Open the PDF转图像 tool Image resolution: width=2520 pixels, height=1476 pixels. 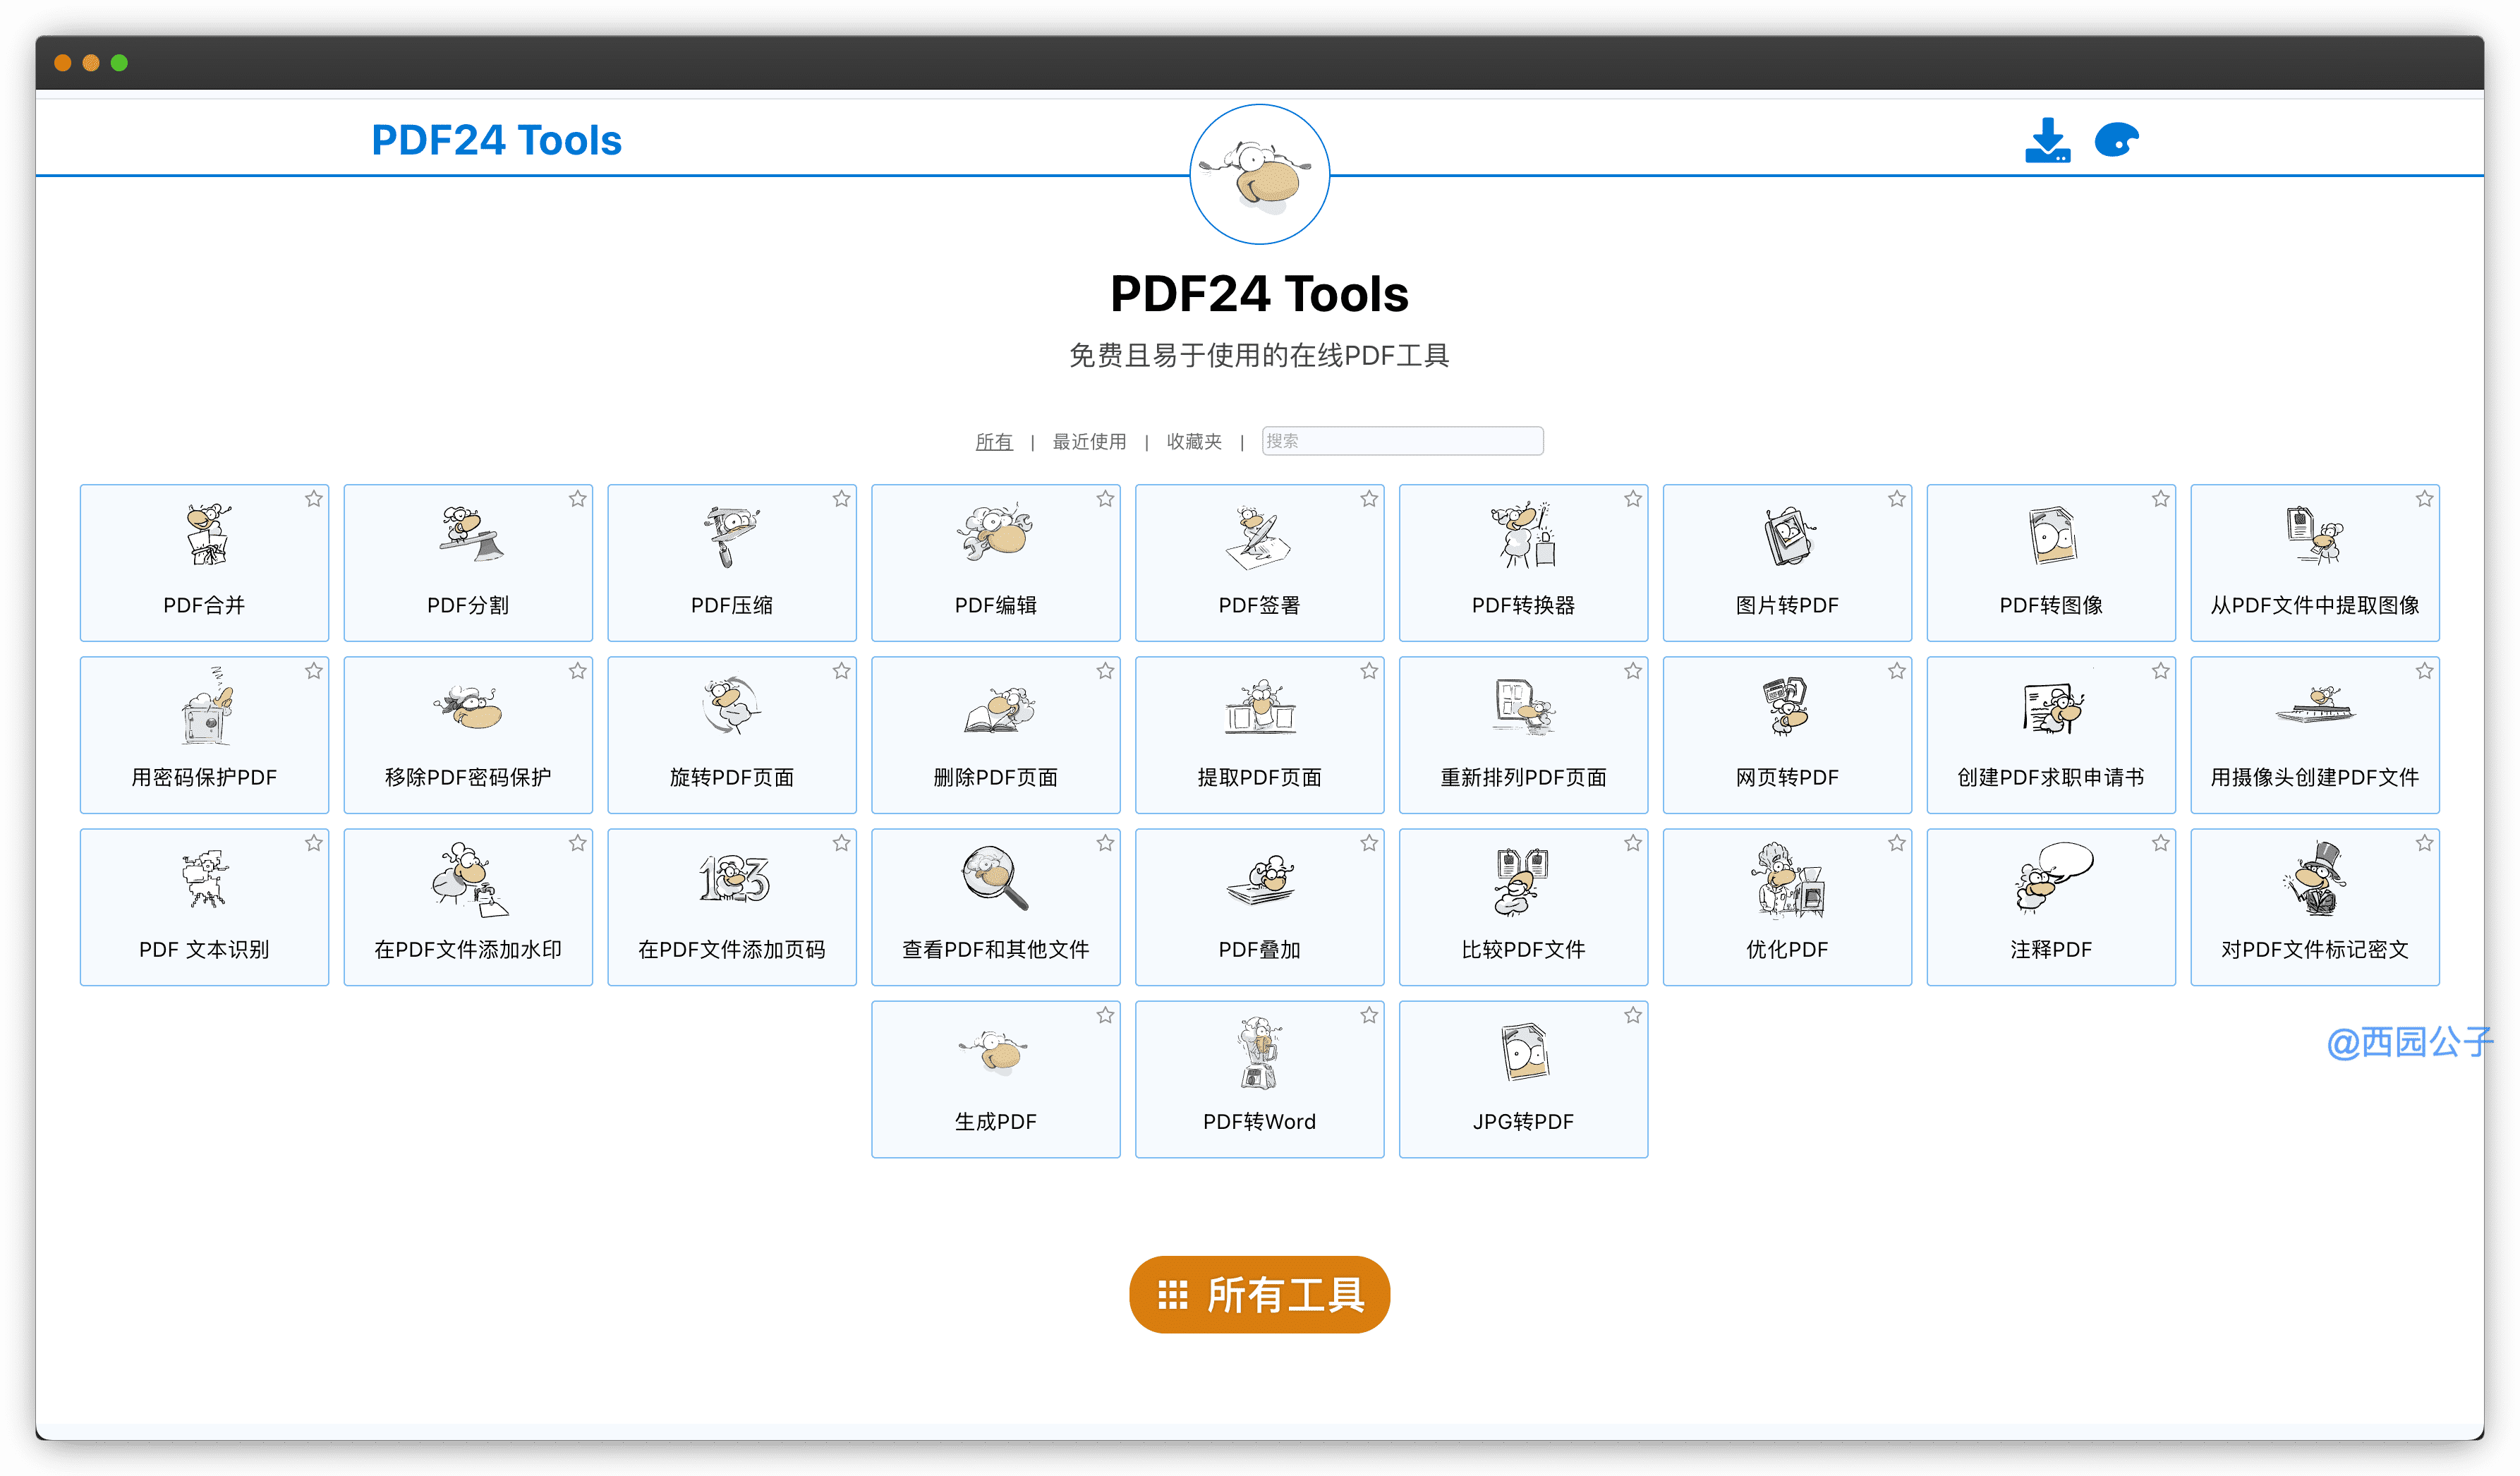click(x=2052, y=563)
